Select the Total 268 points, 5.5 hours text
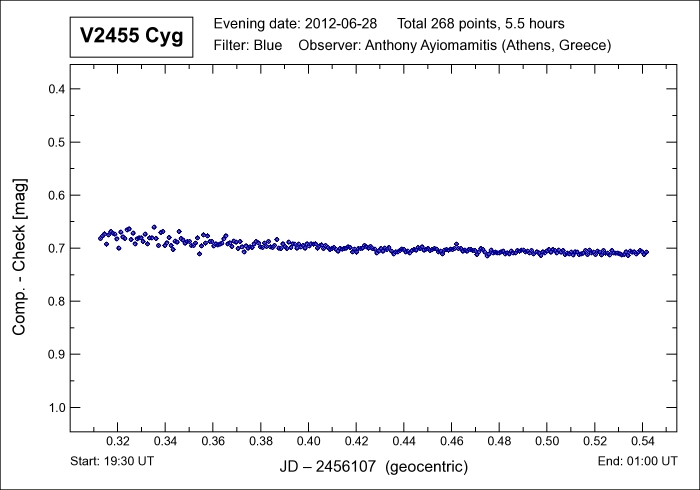Viewport: 700px width, 490px height. [480, 23]
